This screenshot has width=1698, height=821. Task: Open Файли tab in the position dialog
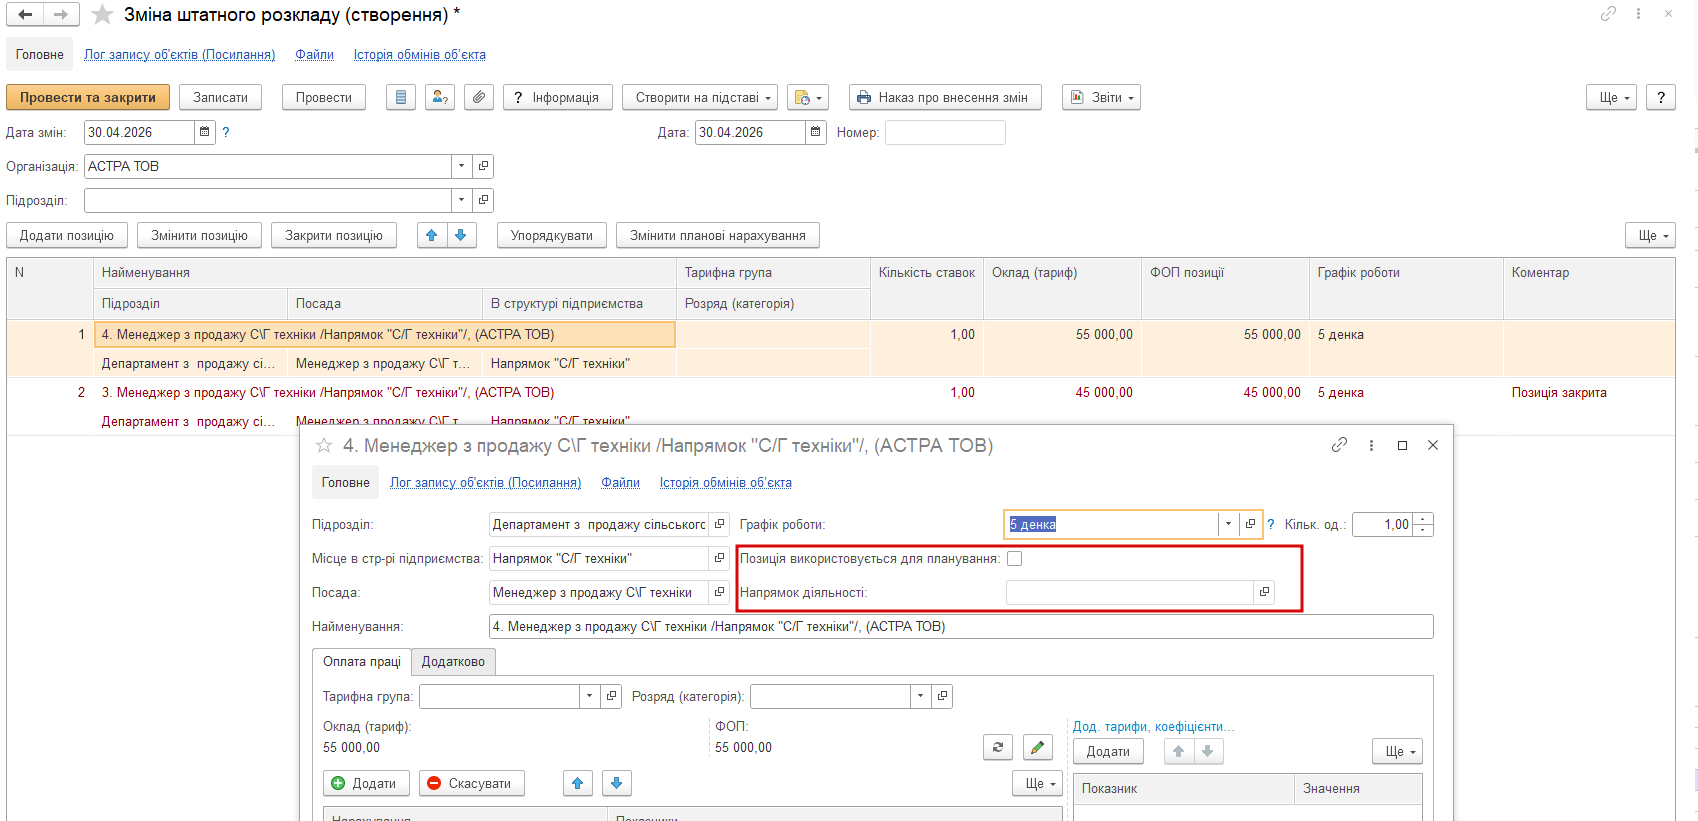[620, 483]
